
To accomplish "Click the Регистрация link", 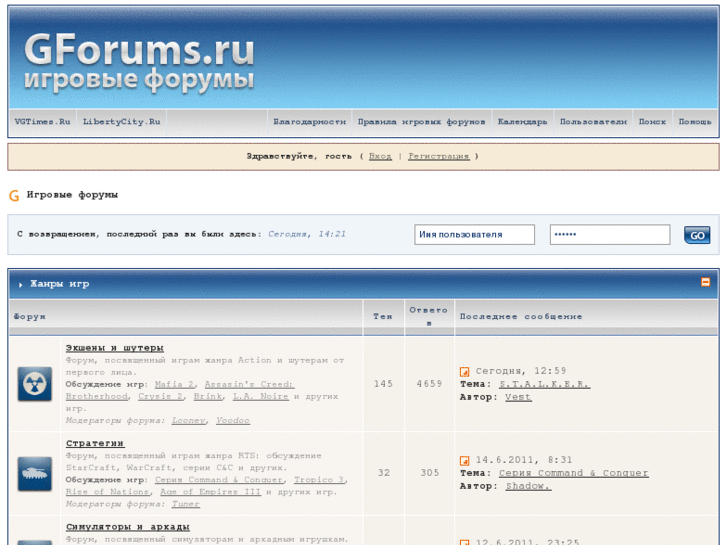I will [x=439, y=156].
